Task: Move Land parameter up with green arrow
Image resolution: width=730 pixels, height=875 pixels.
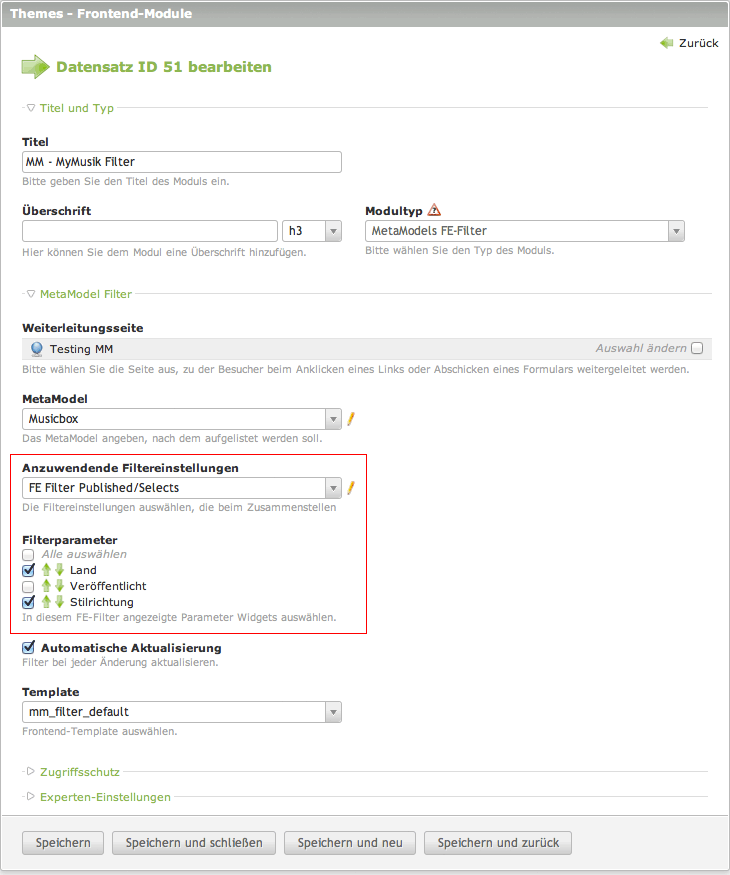Action: point(44,570)
